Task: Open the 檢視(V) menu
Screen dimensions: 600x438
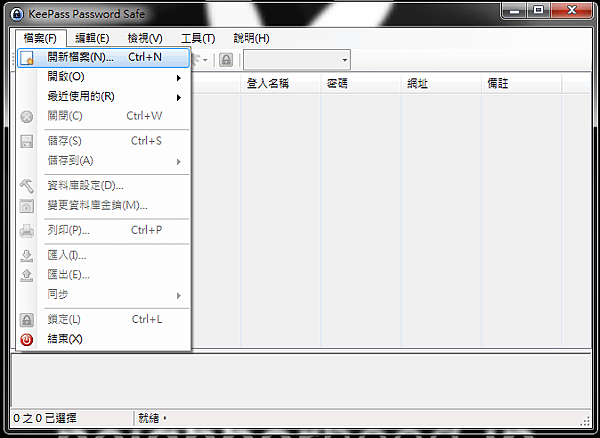Action: [x=145, y=38]
